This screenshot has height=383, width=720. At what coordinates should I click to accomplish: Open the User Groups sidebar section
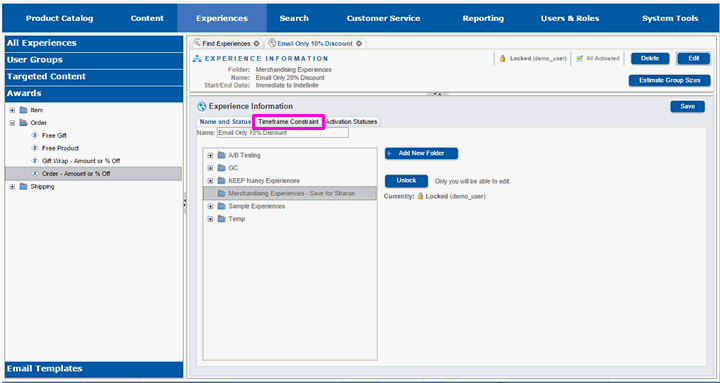point(94,60)
